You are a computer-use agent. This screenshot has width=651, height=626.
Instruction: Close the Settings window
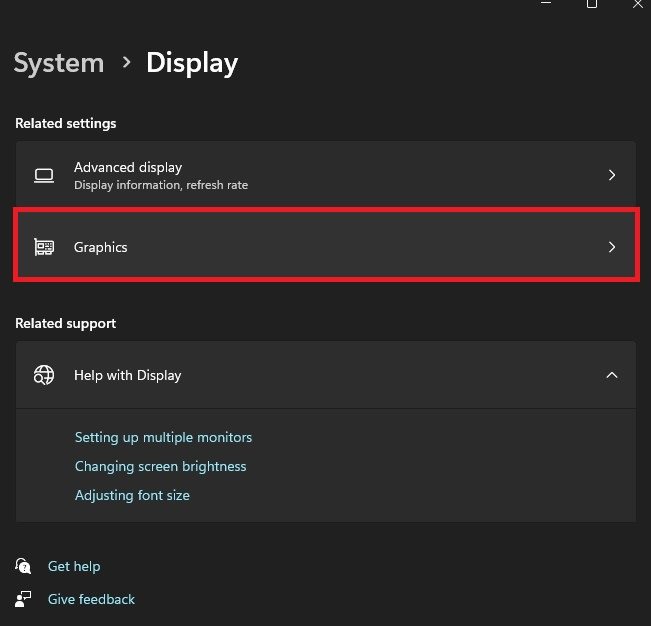pyautogui.click(x=638, y=5)
